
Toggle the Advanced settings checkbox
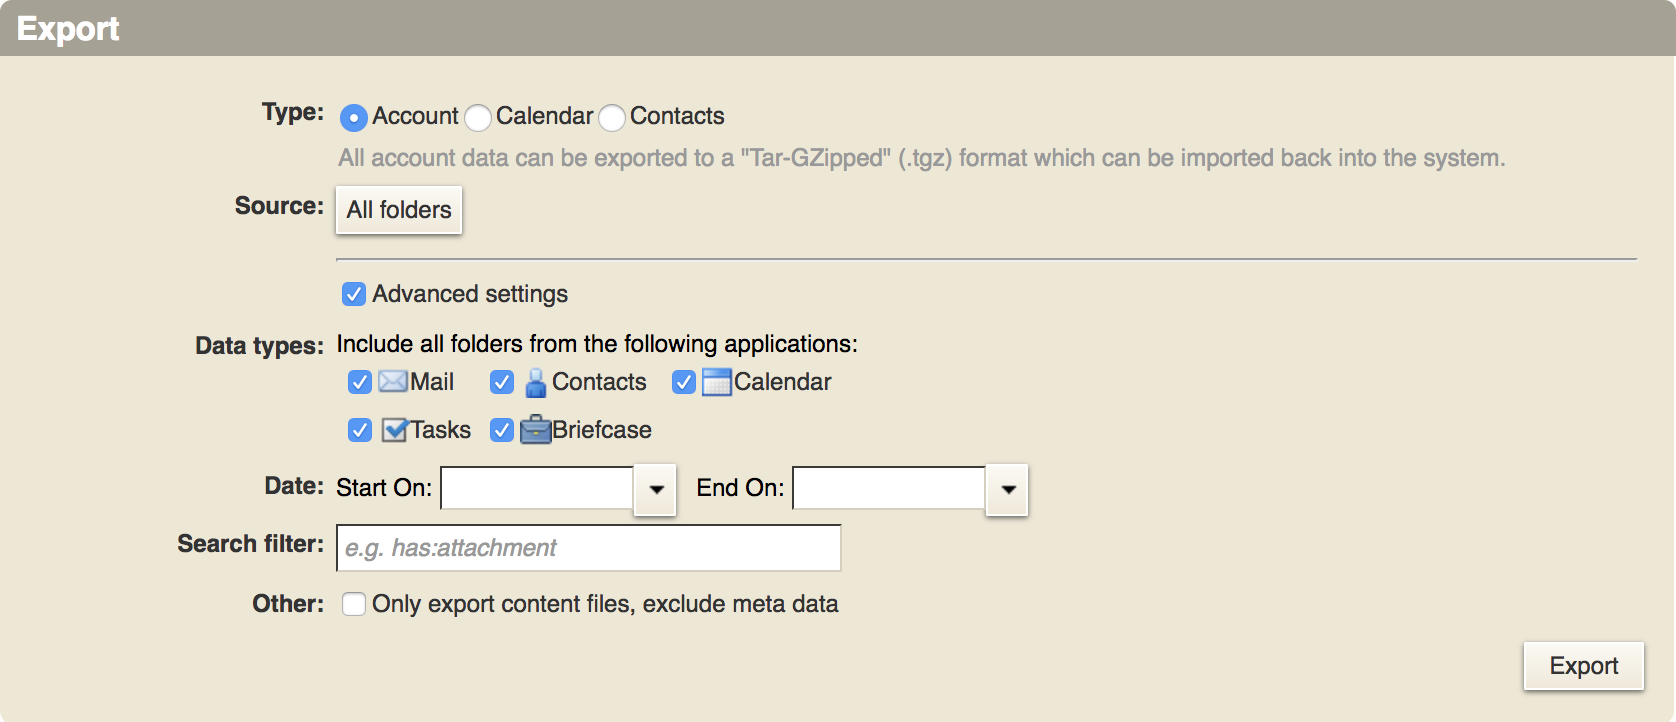click(354, 294)
